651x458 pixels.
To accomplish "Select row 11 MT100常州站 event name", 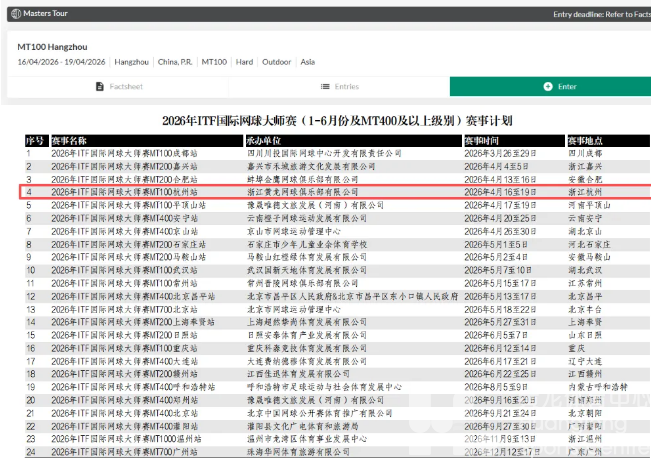I will [x=125, y=283].
